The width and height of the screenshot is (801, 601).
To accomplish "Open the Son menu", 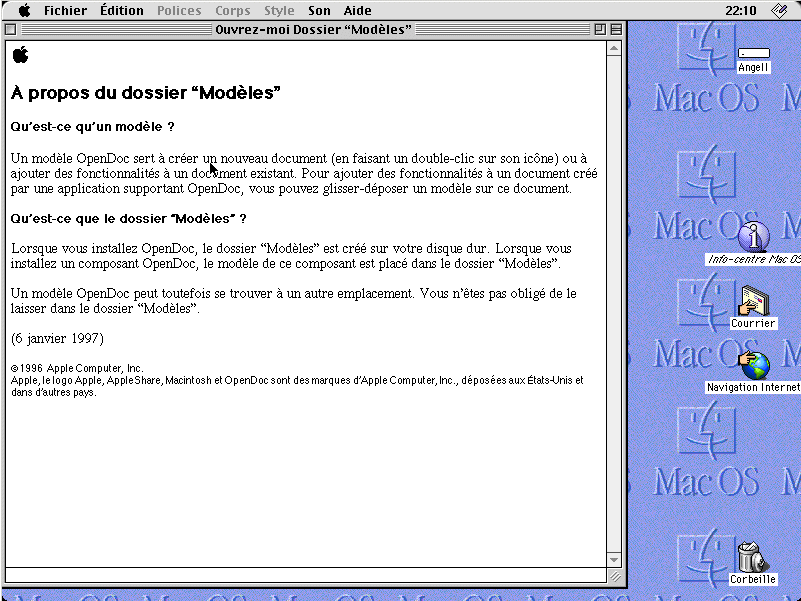I will pyautogui.click(x=319, y=10).
